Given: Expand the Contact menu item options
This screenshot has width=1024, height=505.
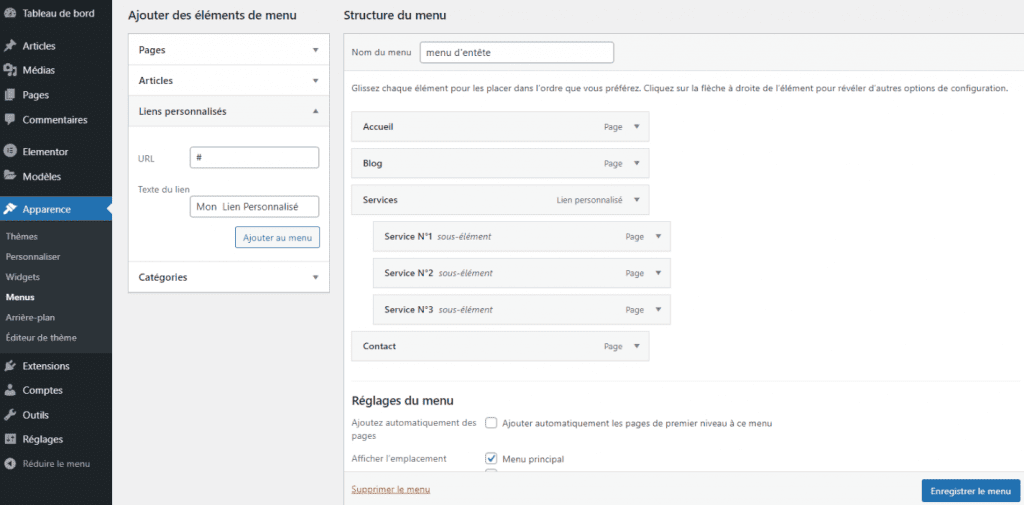Looking at the screenshot, I should point(637,346).
